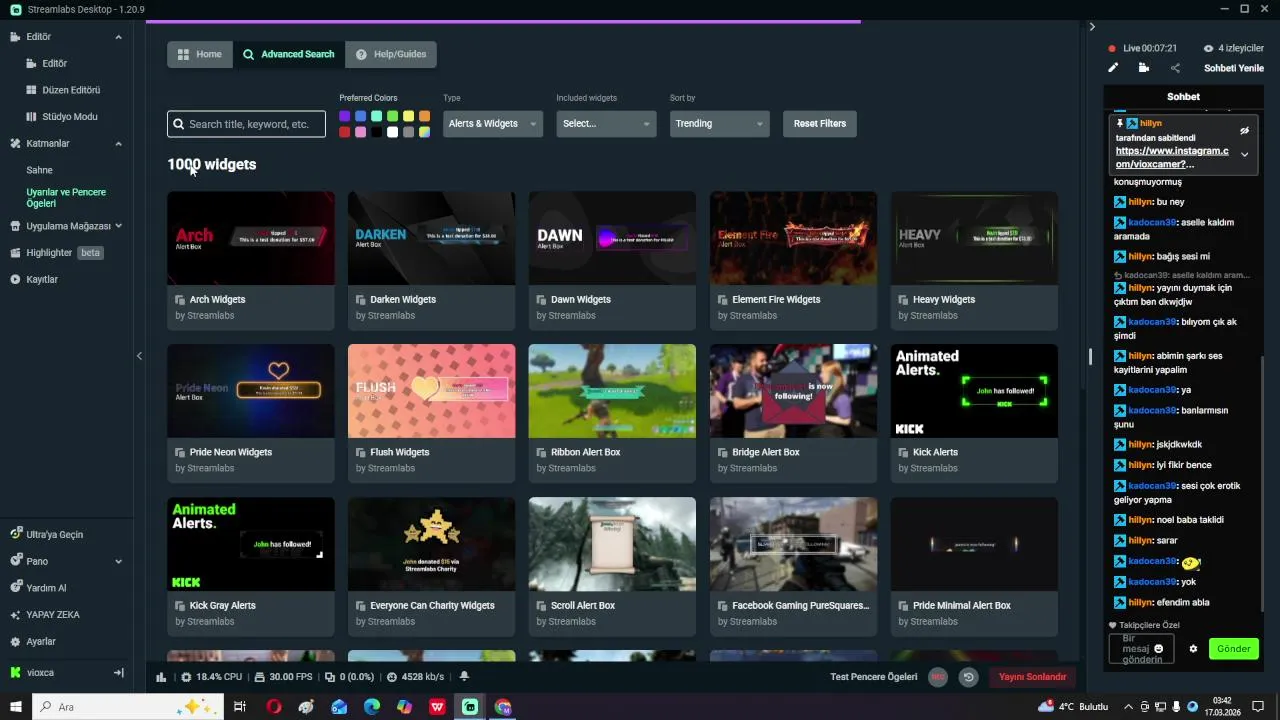Open the Kick Alerts thumbnail
The image size is (1280, 720).
[974, 391]
